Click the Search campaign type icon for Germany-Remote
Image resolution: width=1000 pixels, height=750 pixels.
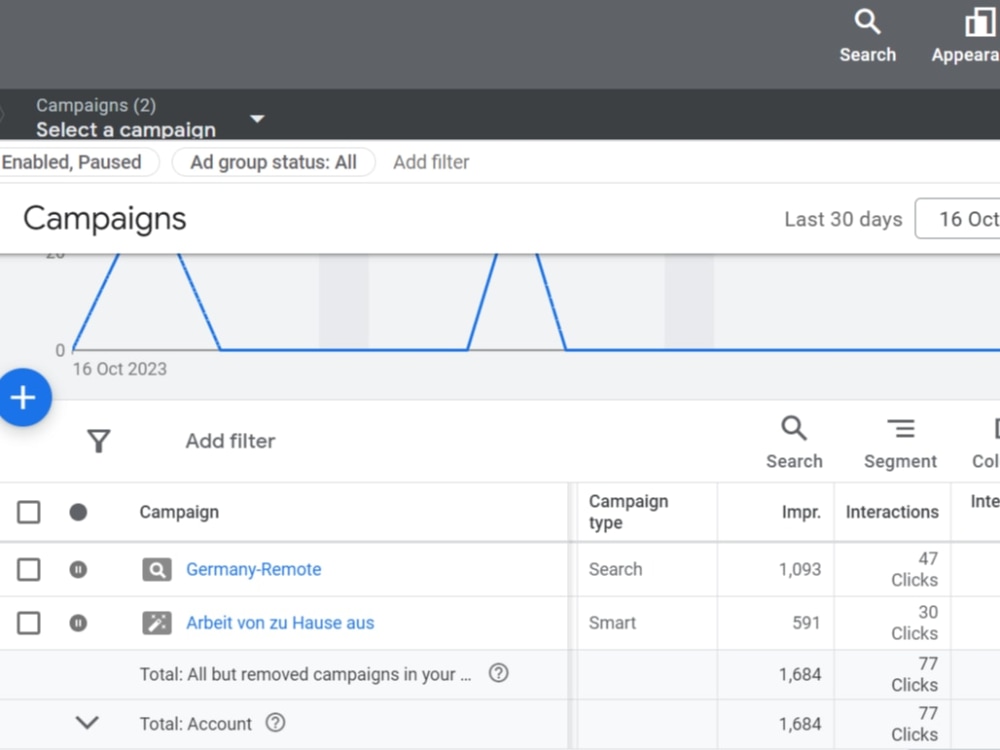(x=157, y=570)
